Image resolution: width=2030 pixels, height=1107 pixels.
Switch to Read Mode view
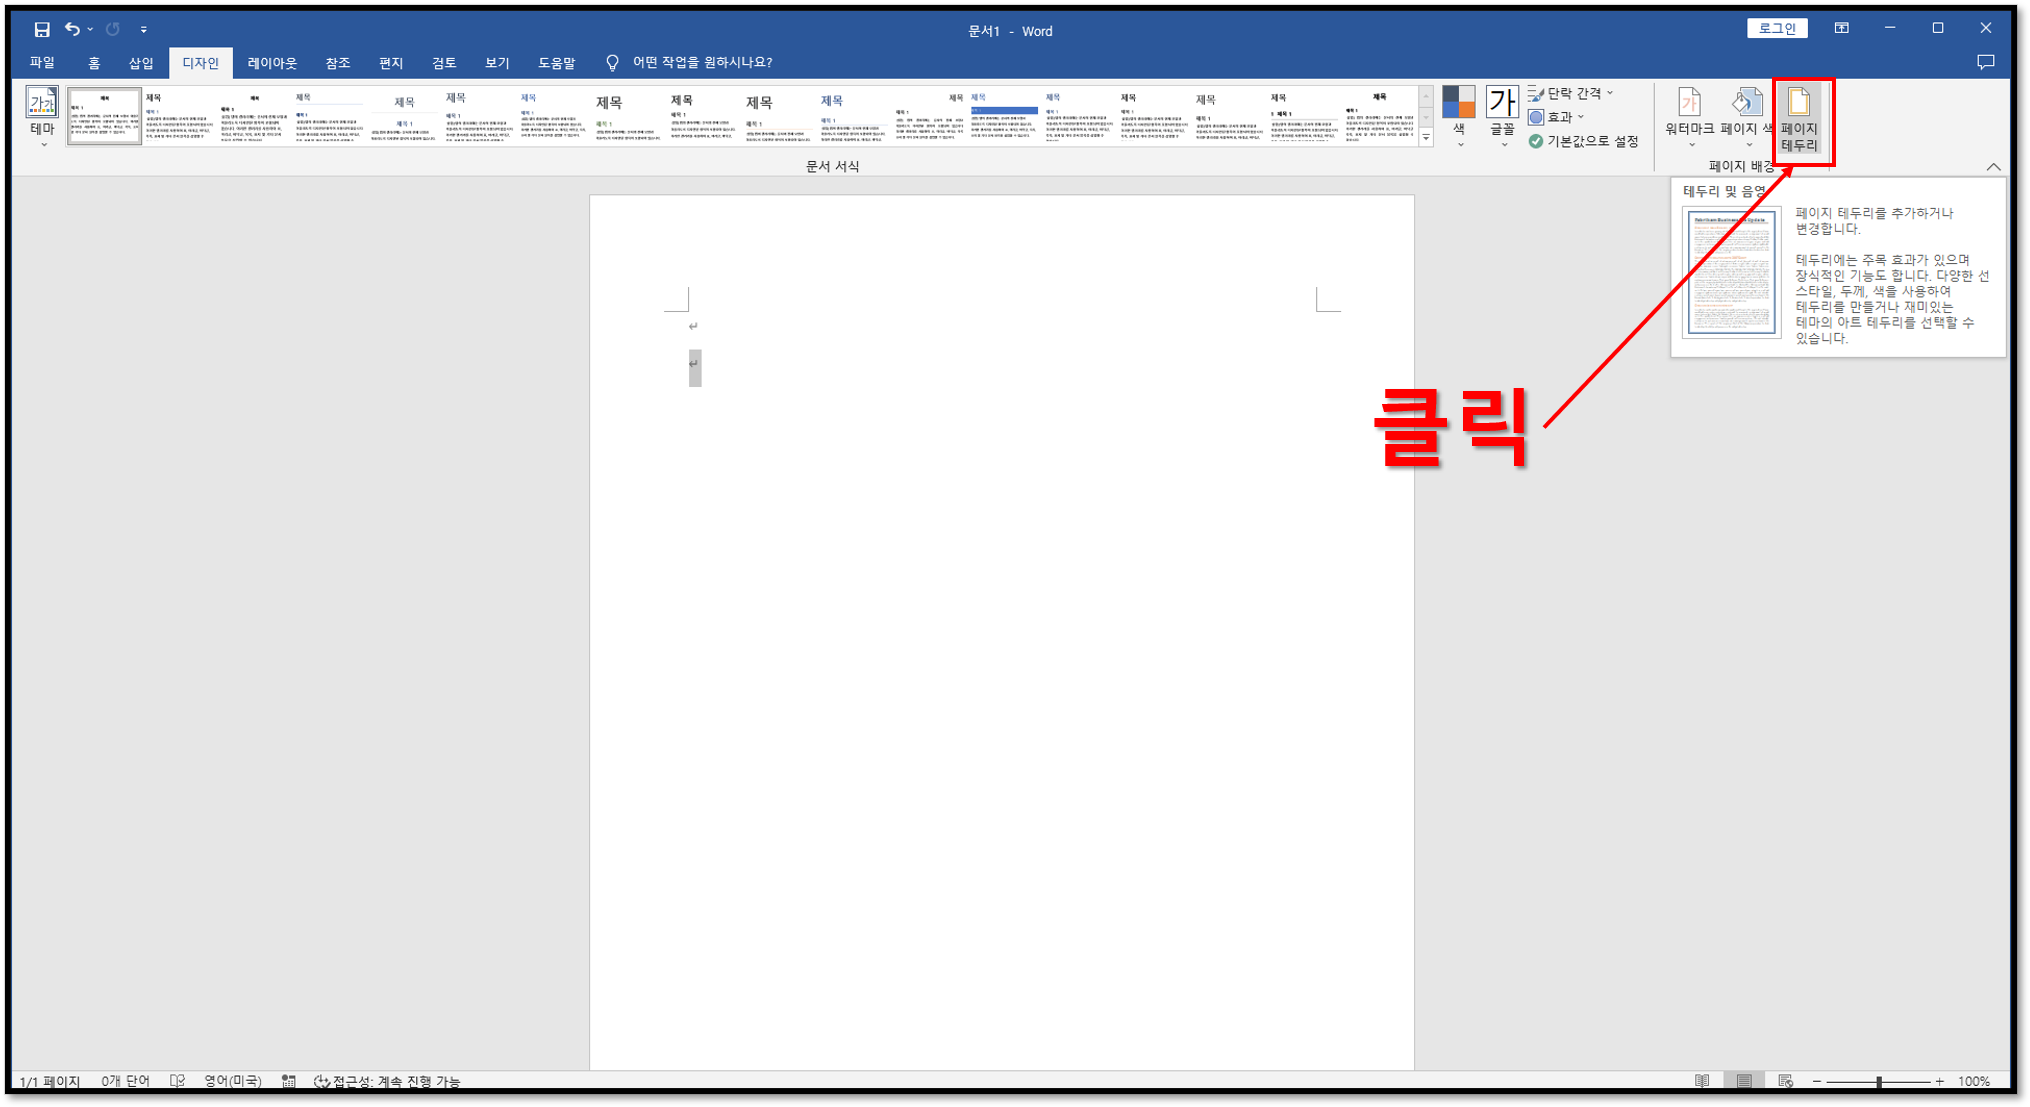[1702, 1081]
